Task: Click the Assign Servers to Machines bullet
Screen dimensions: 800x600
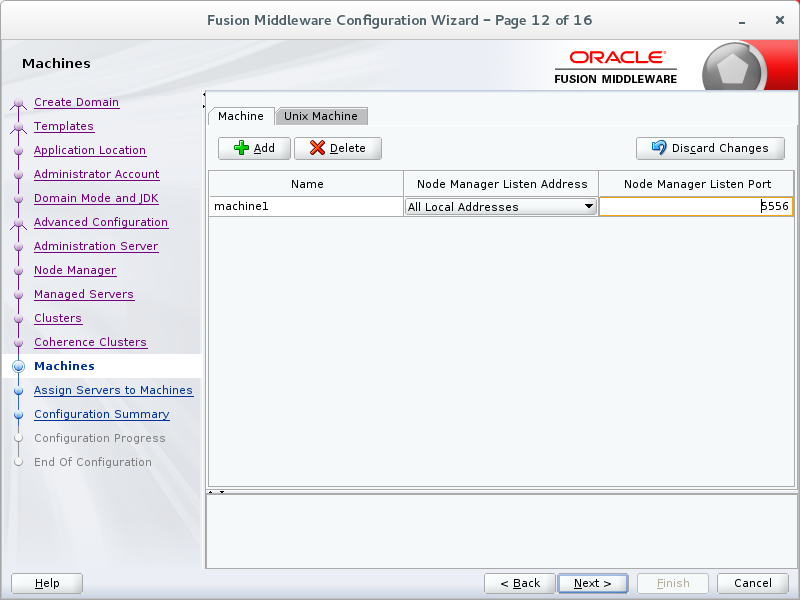Action: [19, 391]
